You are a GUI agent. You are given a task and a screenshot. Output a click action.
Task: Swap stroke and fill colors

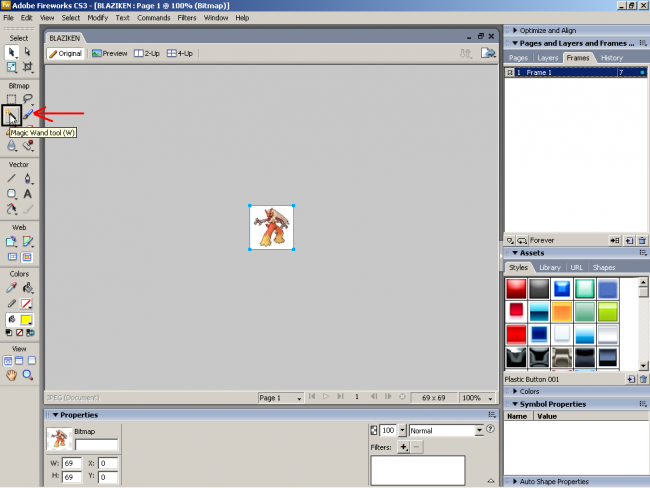tap(30, 333)
